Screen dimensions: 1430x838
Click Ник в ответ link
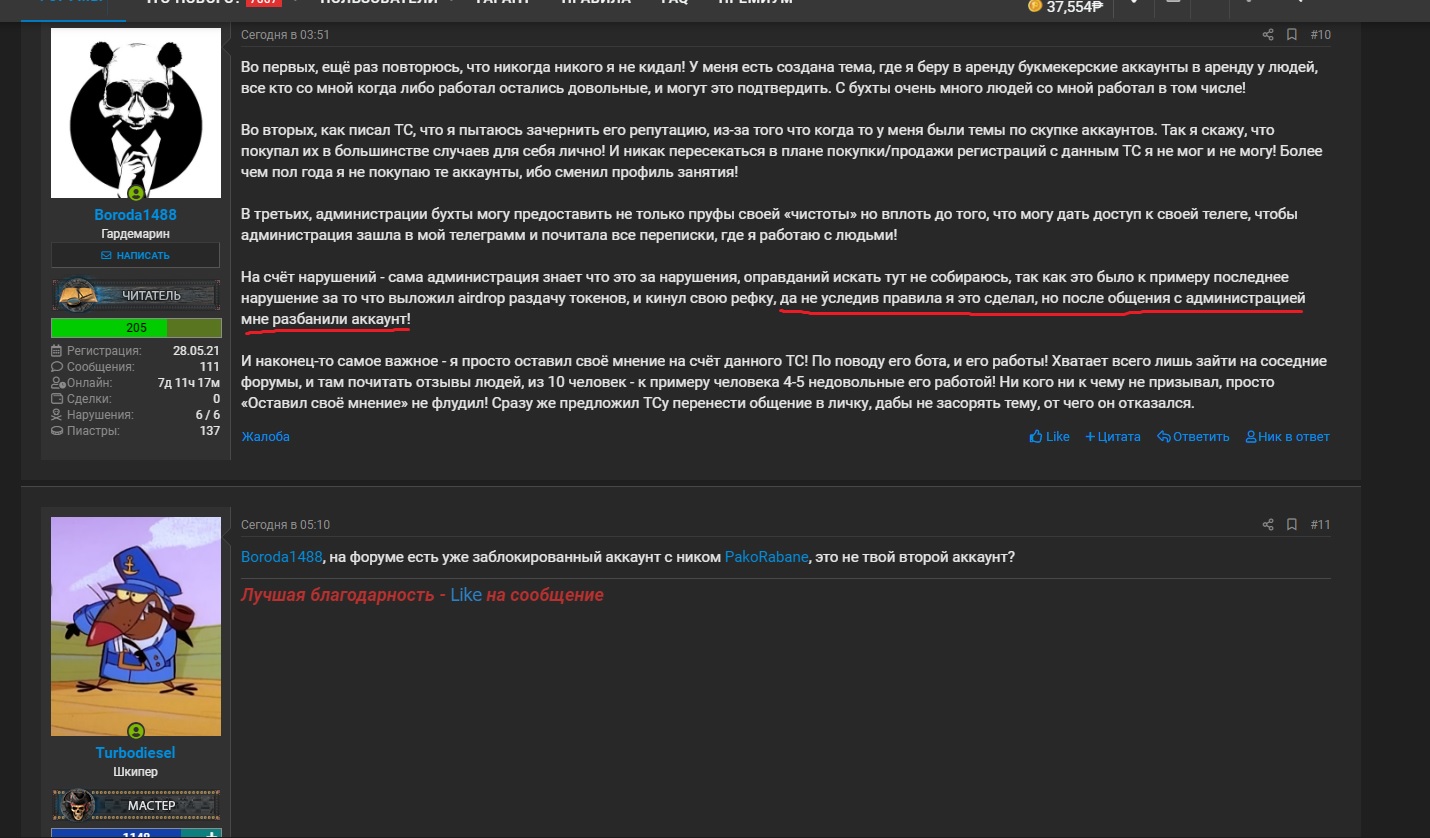tap(1287, 437)
